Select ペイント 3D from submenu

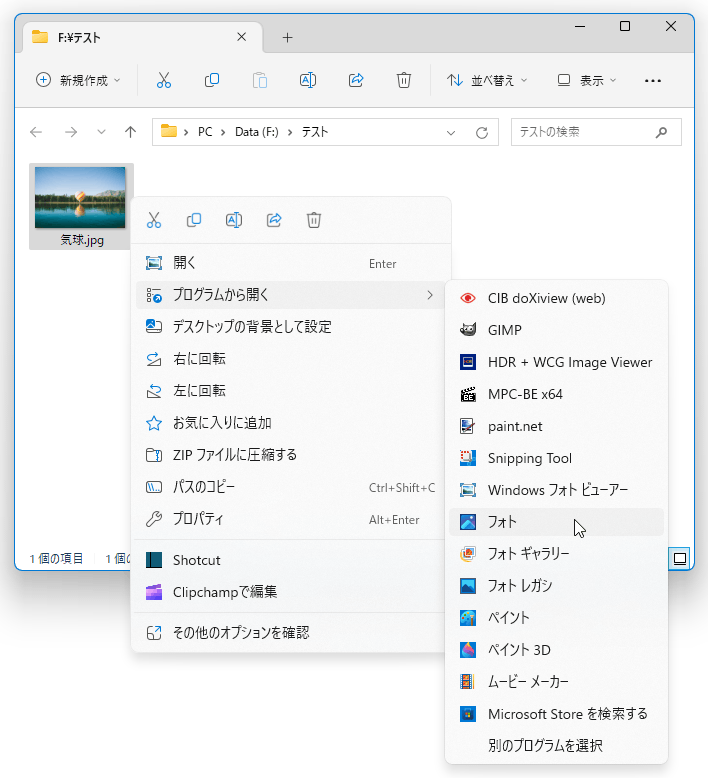tap(556, 650)
